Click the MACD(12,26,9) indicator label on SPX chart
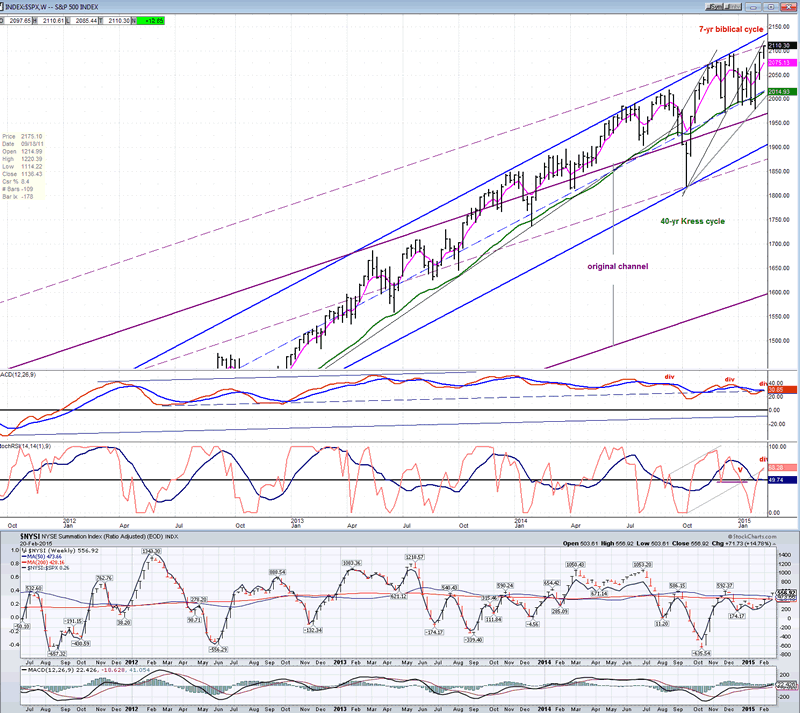Image resolution: width=800 pixels, height=713 pixels. coord(18,375)
